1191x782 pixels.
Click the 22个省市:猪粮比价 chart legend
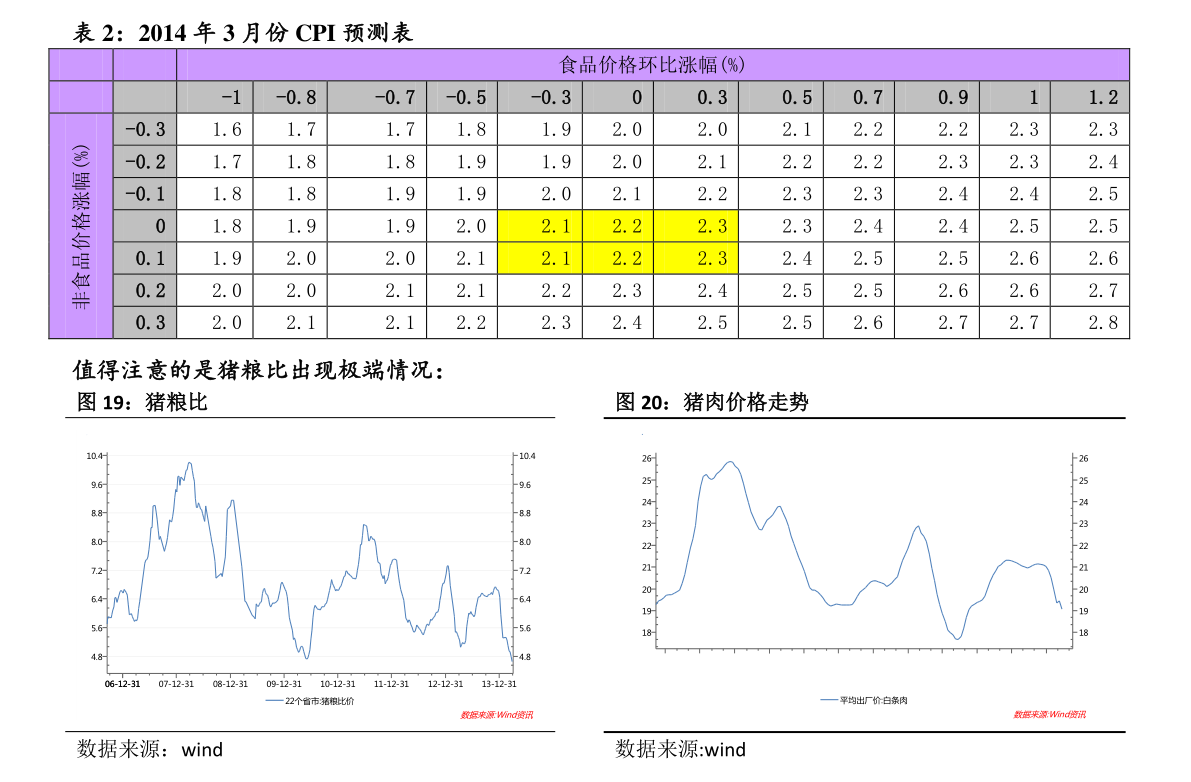311,701
